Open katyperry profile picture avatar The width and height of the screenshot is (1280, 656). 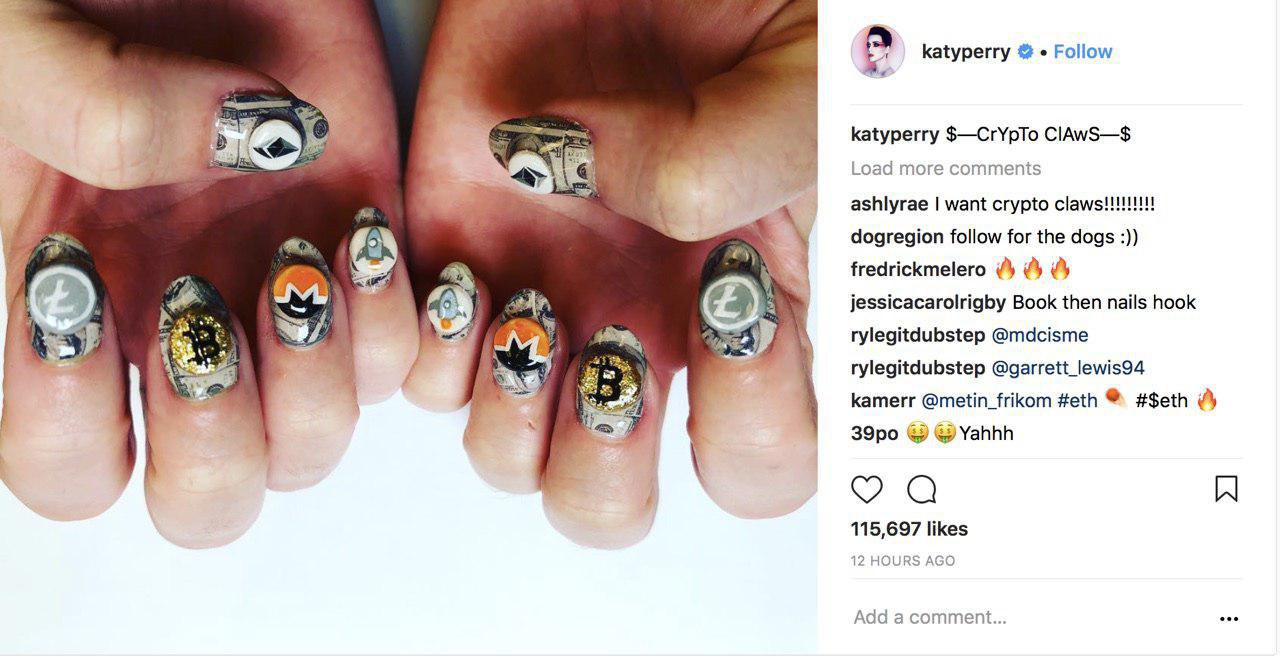pyautogui.click(x=877, y=52)
